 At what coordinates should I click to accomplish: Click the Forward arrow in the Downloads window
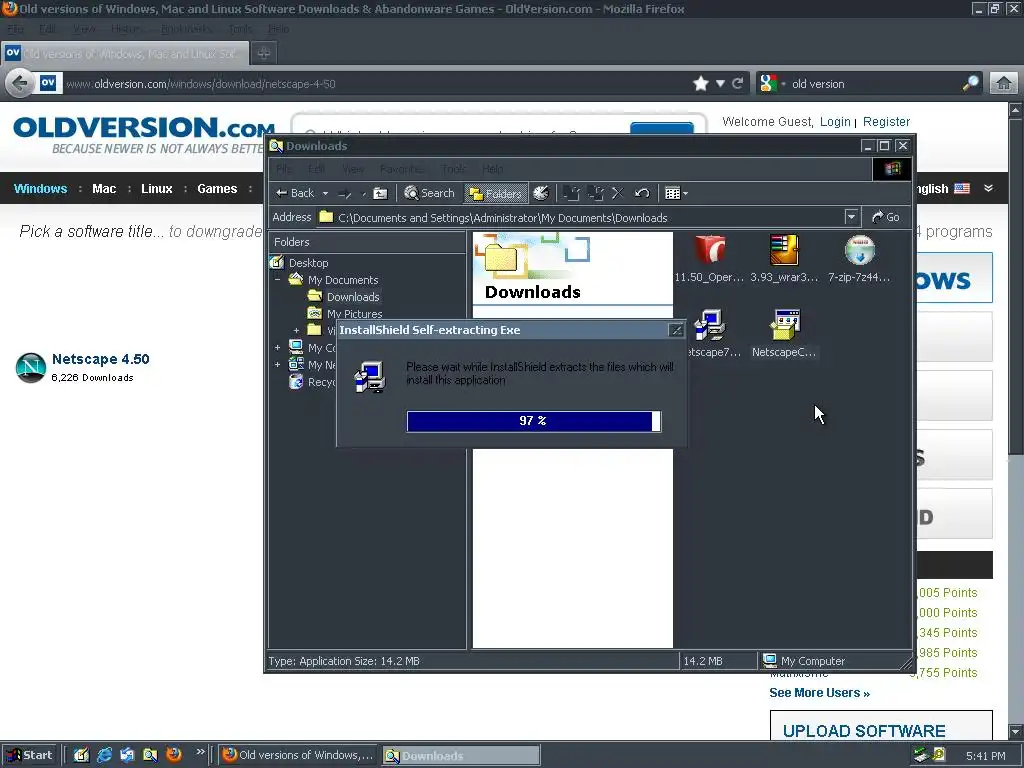345,193
